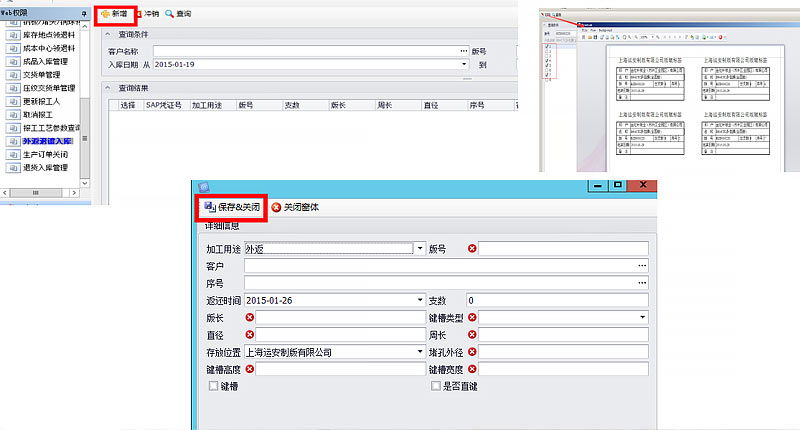Image resolution: width=800 pixels, height=430 pixels.
Task: Open the 返迁时间 date dropdown
Action: tap(420, 300)
